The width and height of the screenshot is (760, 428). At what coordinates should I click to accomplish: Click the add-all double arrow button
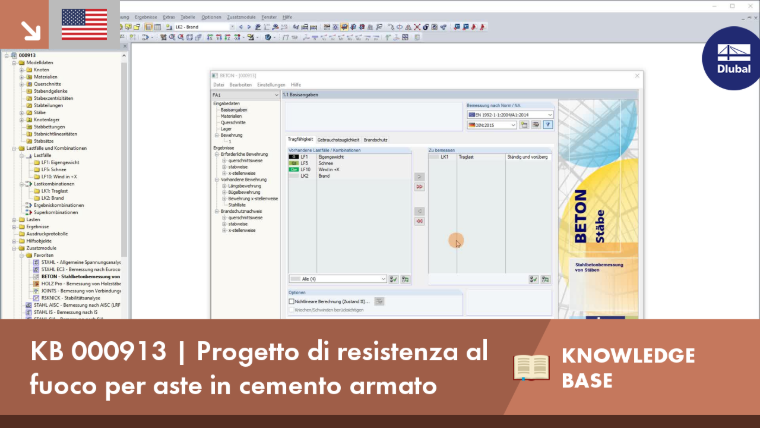419,187
